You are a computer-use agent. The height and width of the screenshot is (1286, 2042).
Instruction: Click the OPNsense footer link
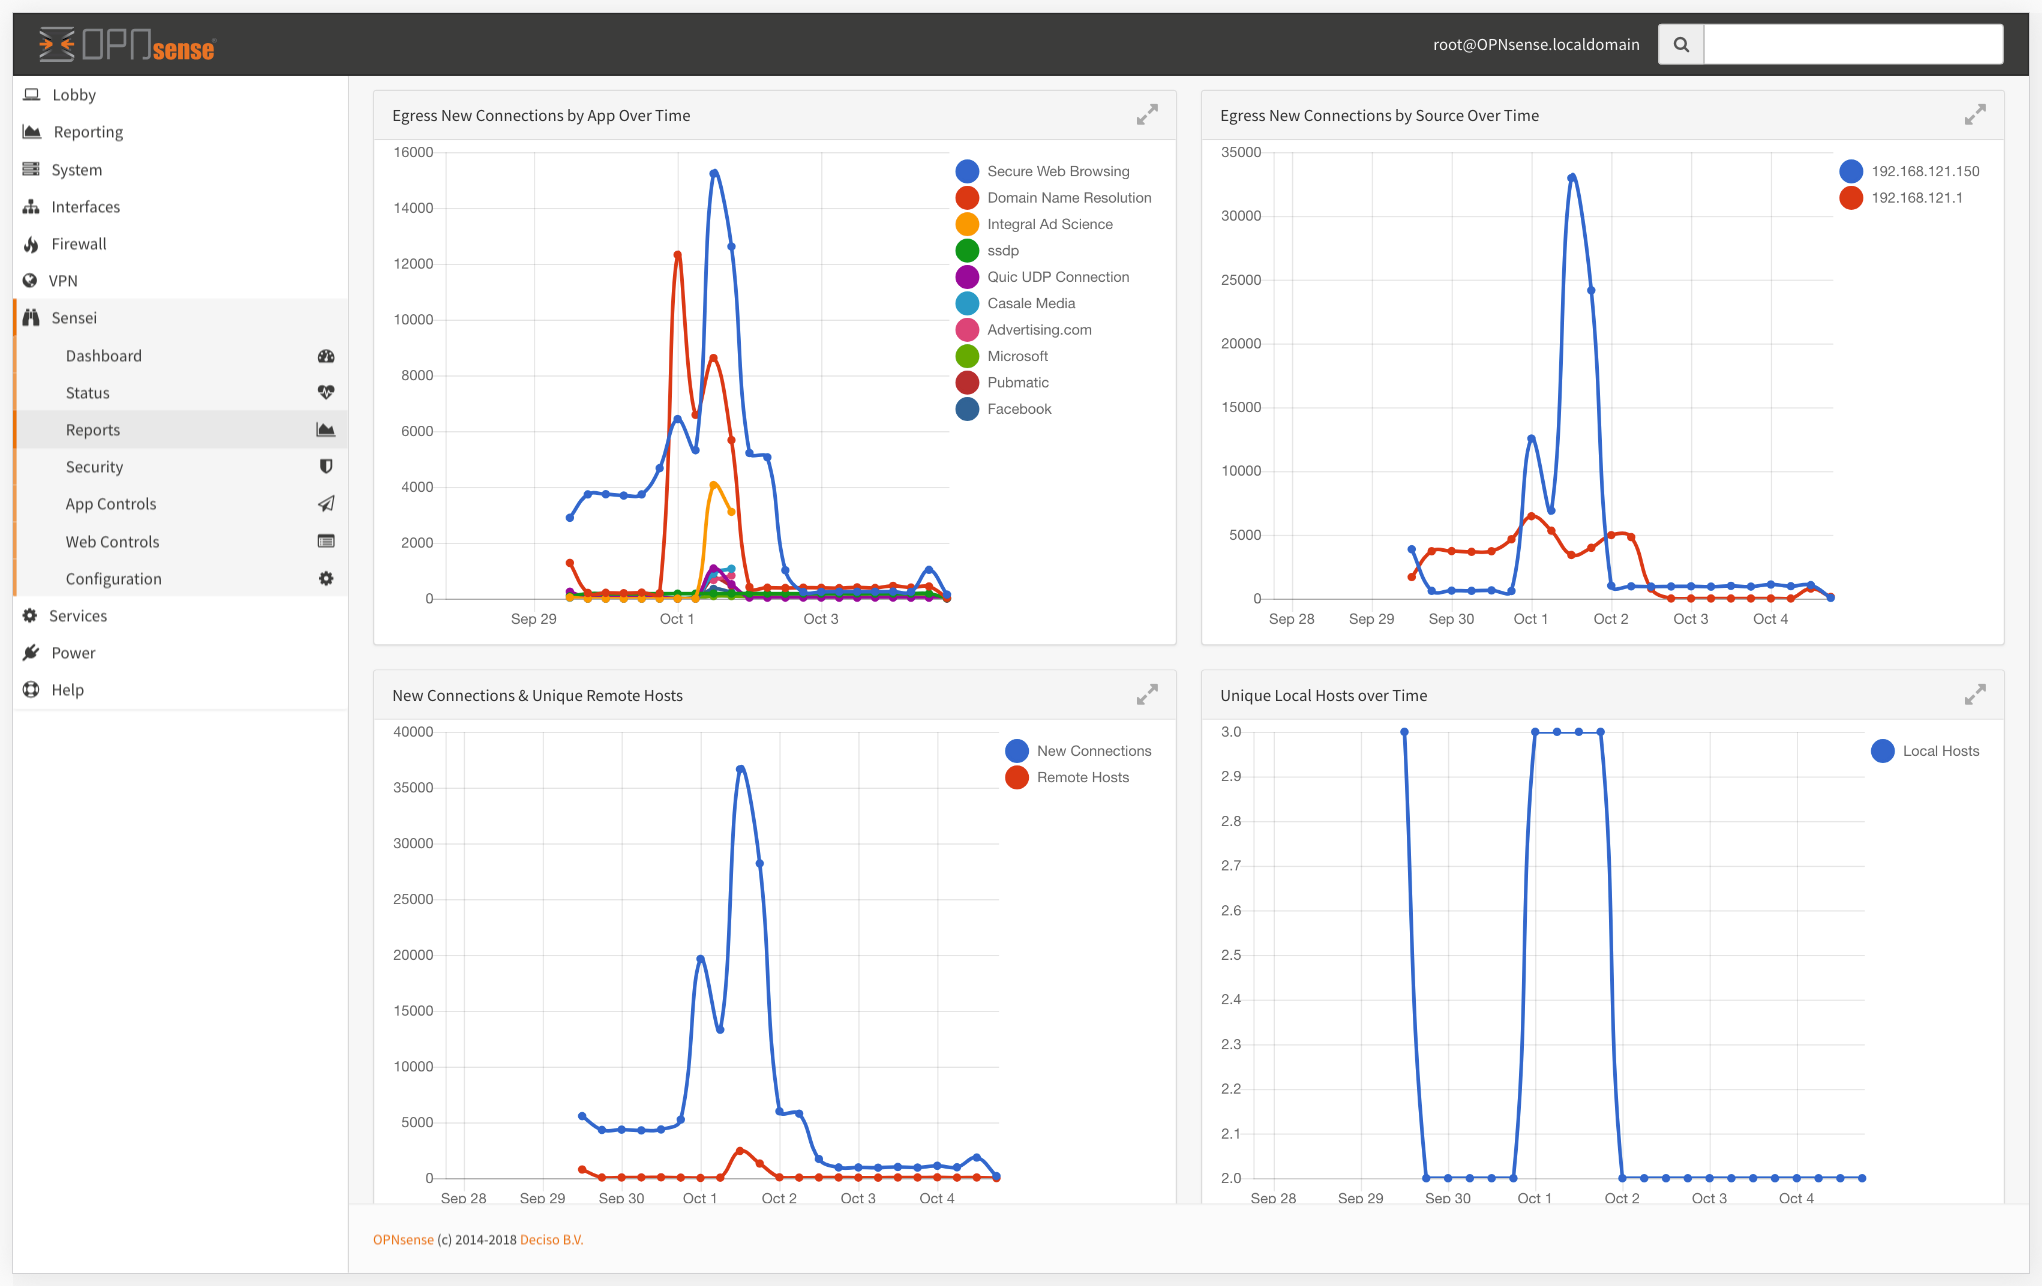[403, 1240]
